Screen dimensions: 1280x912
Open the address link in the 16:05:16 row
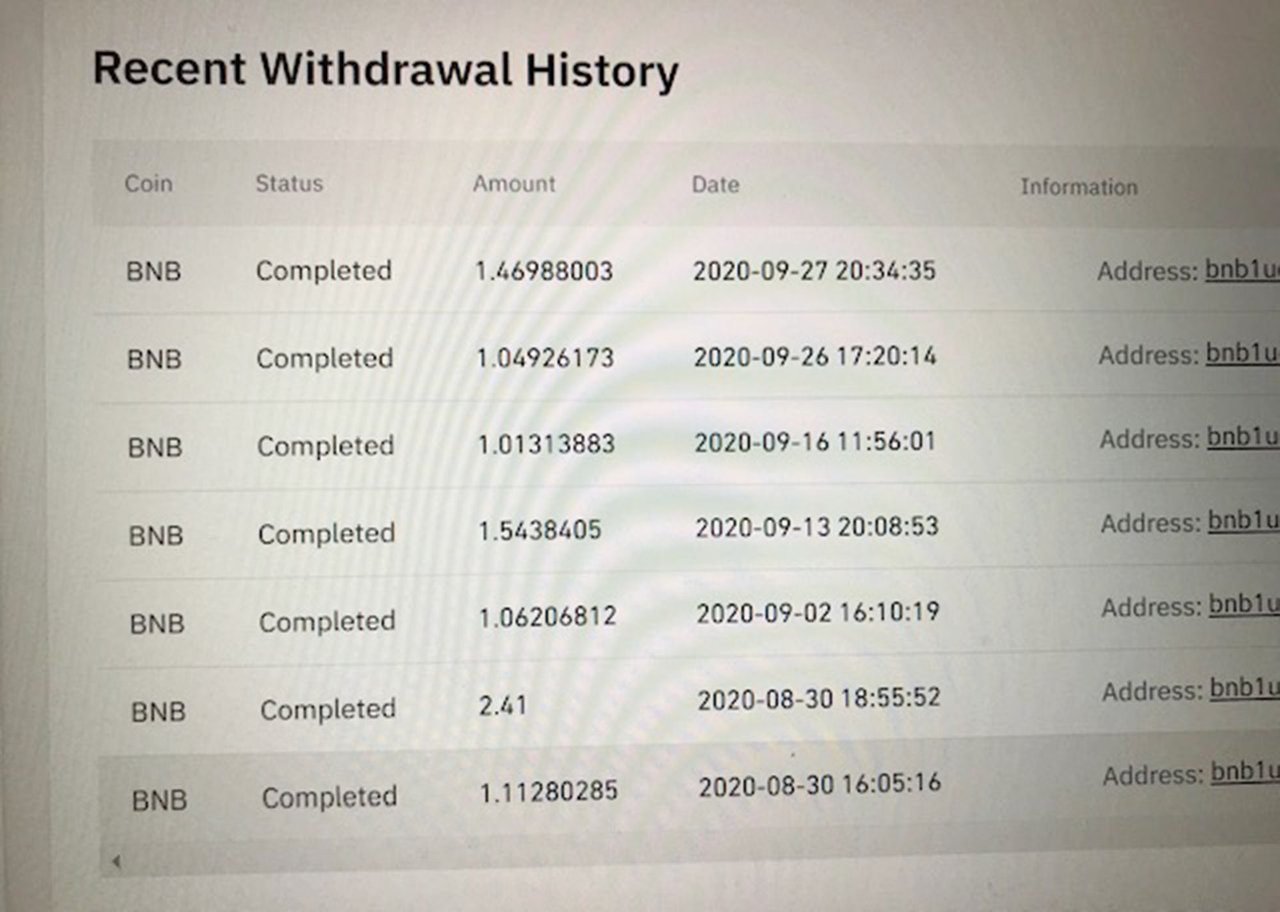(x=1245, y=773)
